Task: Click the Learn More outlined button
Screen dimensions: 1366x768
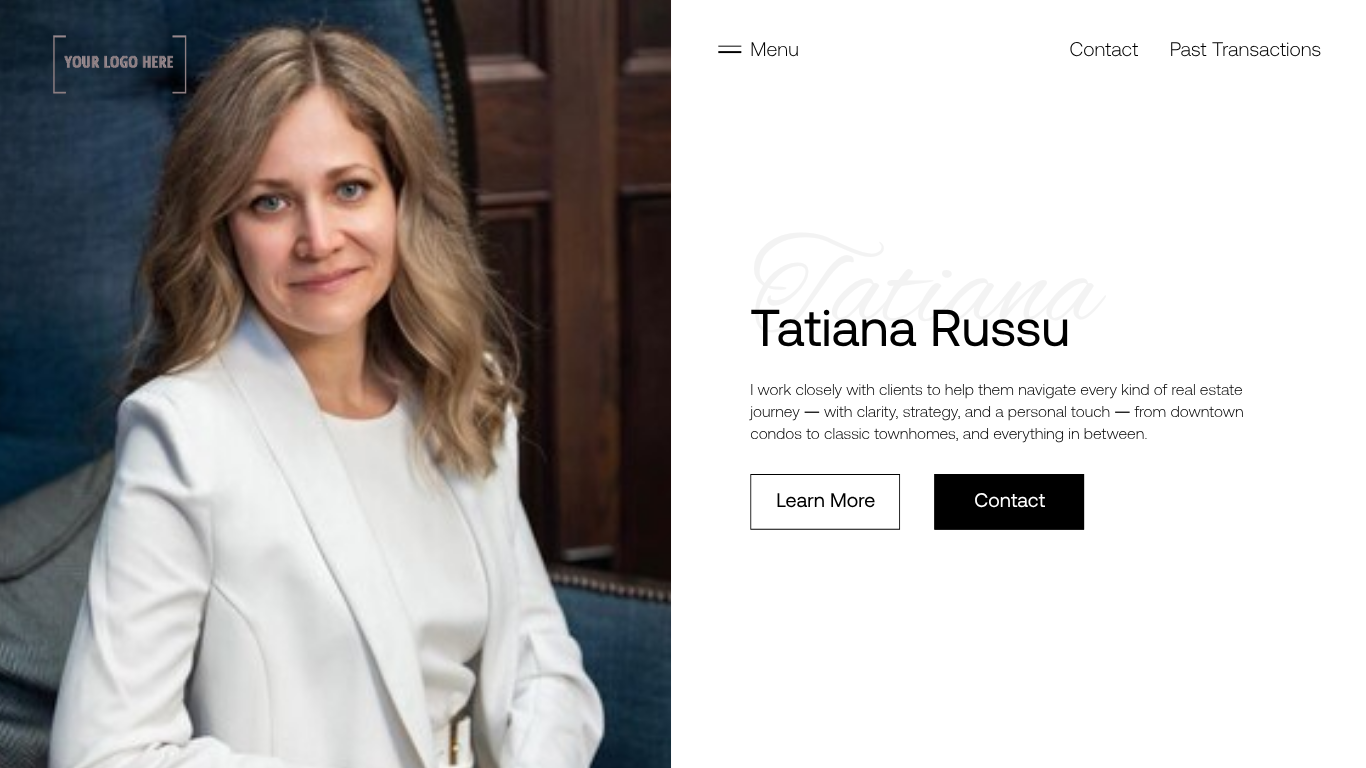Action: pyautogui.click(x=825, y=502)
